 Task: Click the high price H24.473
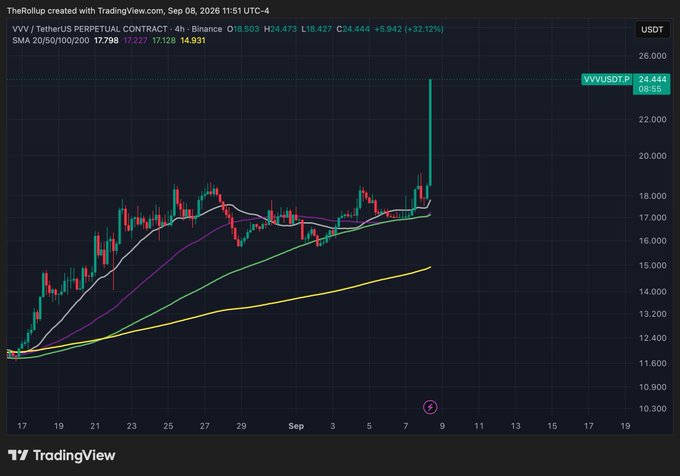coord(281,29)
